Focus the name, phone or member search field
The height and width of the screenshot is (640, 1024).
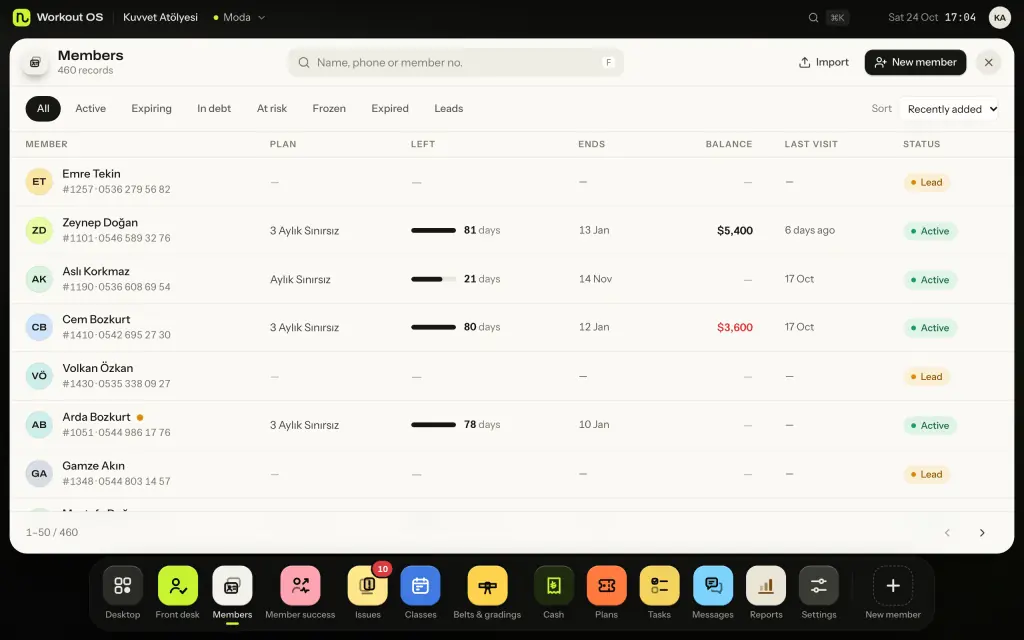coord(456,62)
